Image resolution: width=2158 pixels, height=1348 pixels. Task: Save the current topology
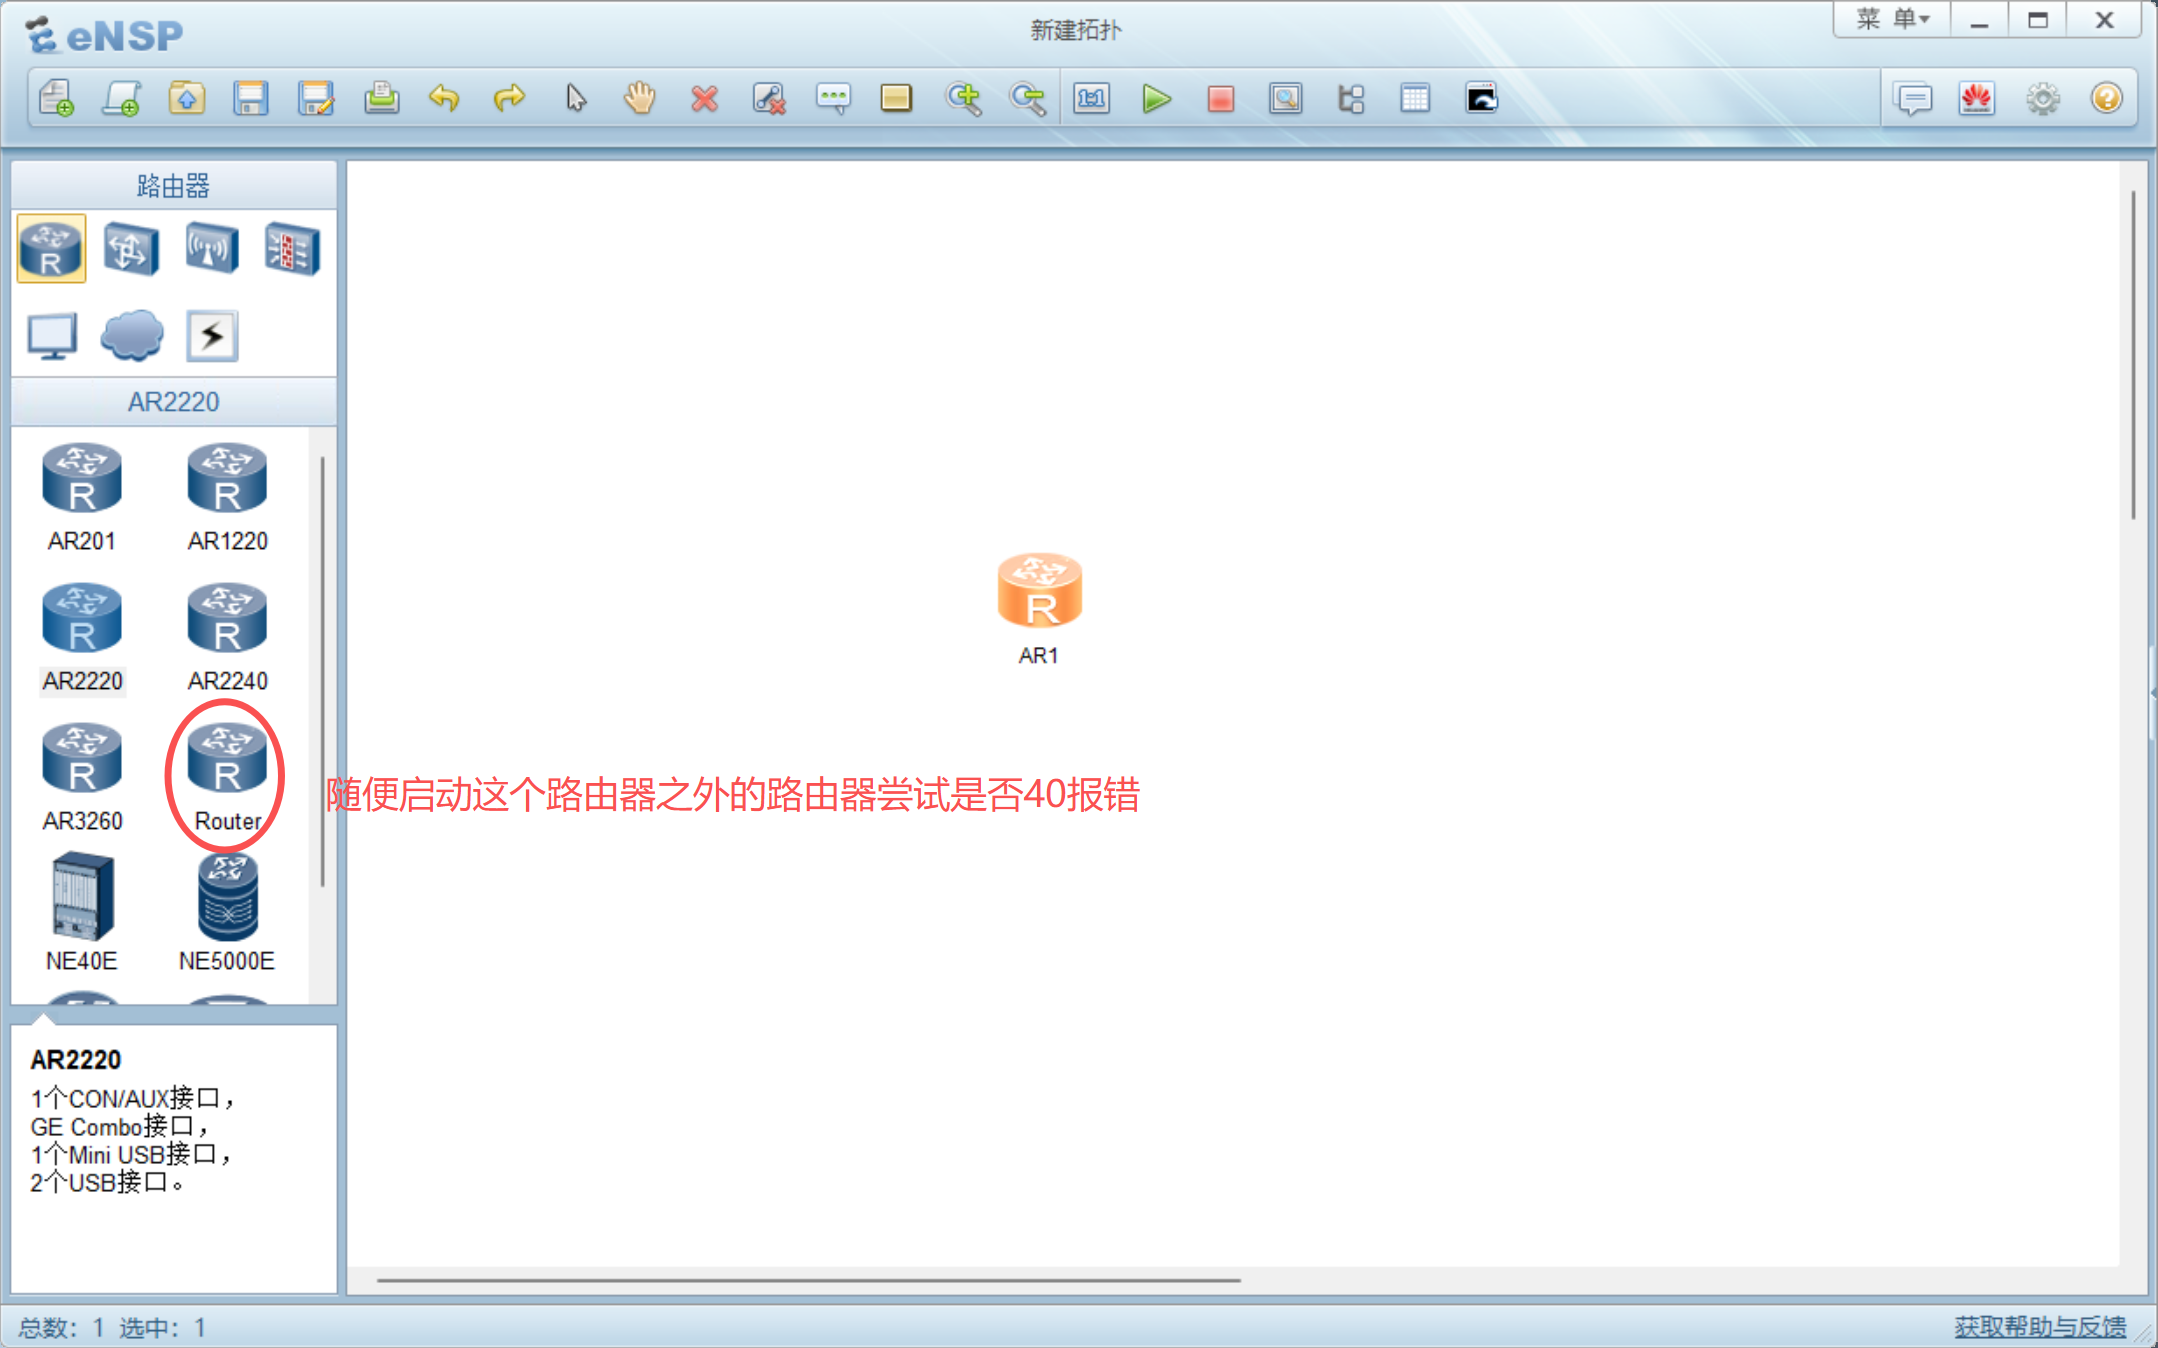pyautogui.click(x=251, y=98)
